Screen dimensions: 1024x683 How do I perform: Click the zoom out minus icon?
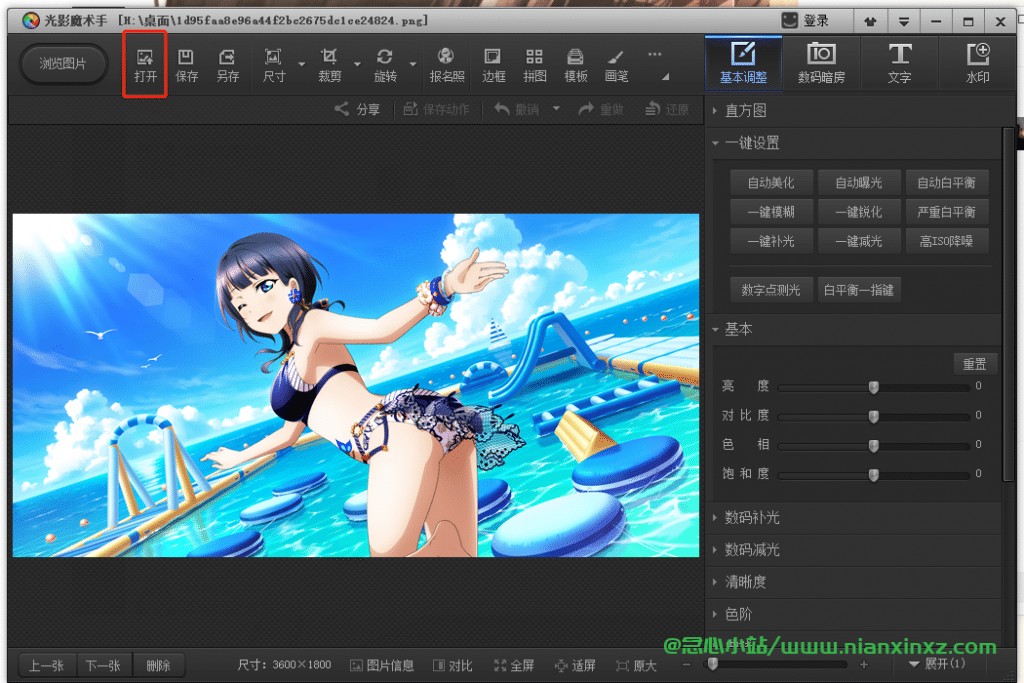tap(686, 665)
